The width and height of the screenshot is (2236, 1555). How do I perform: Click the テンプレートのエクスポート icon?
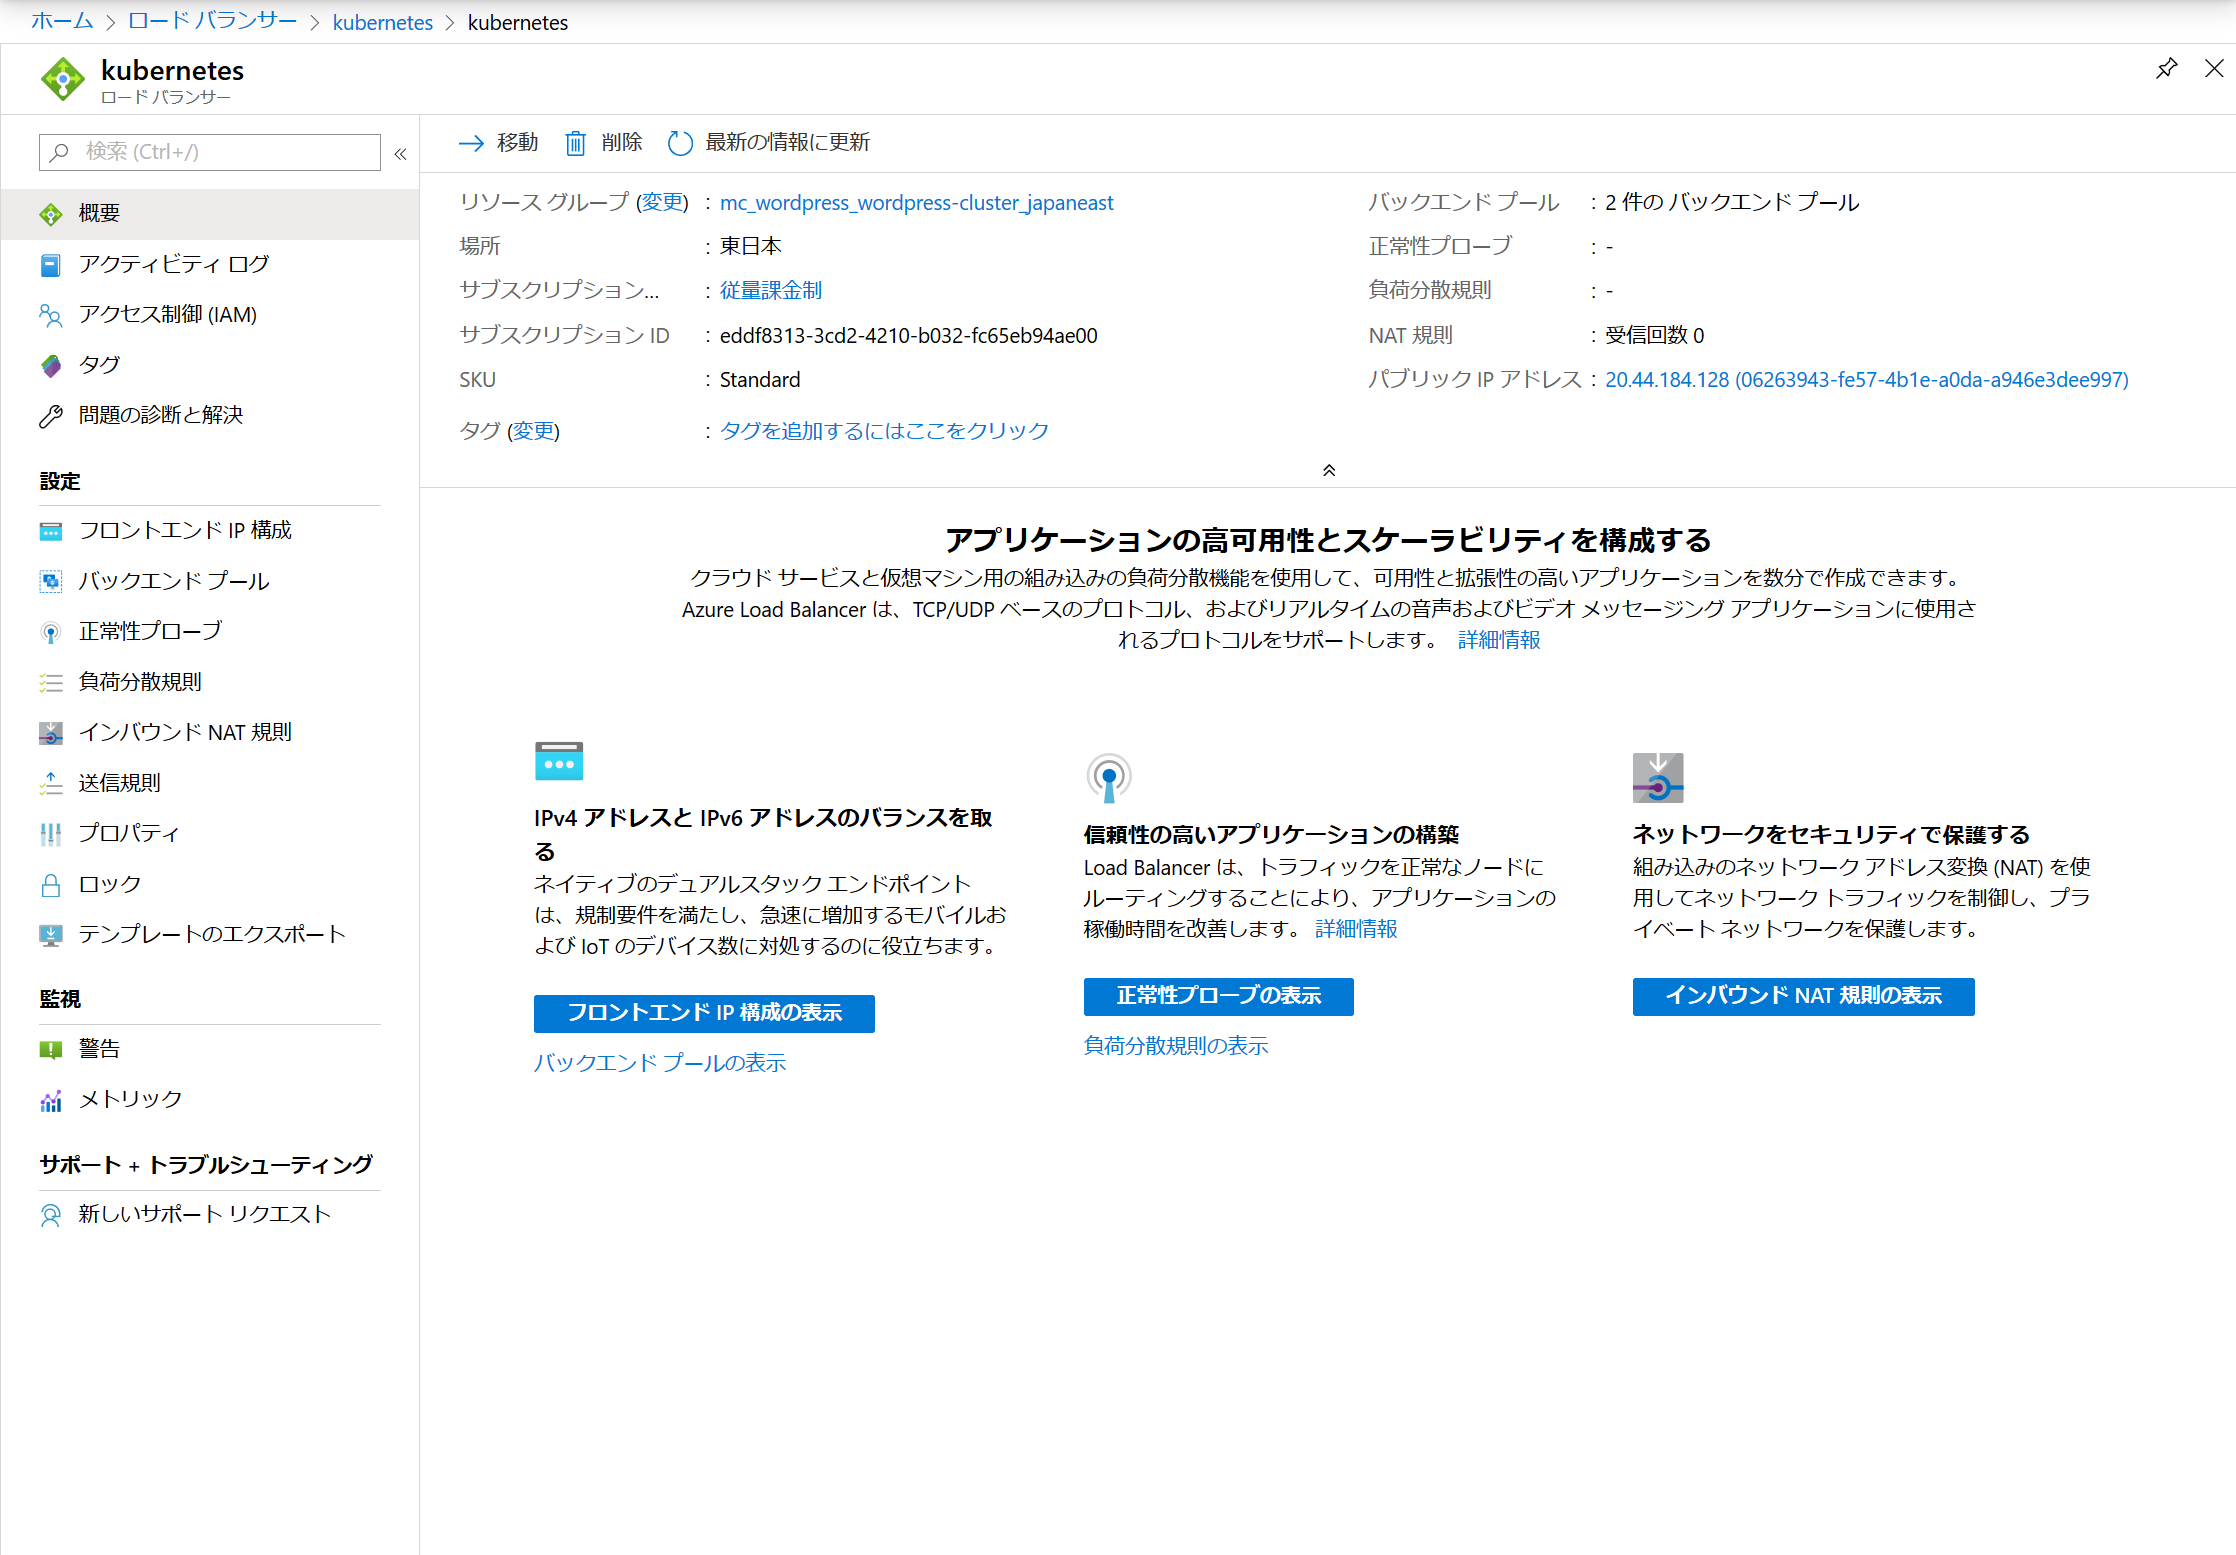click(51, 935)
